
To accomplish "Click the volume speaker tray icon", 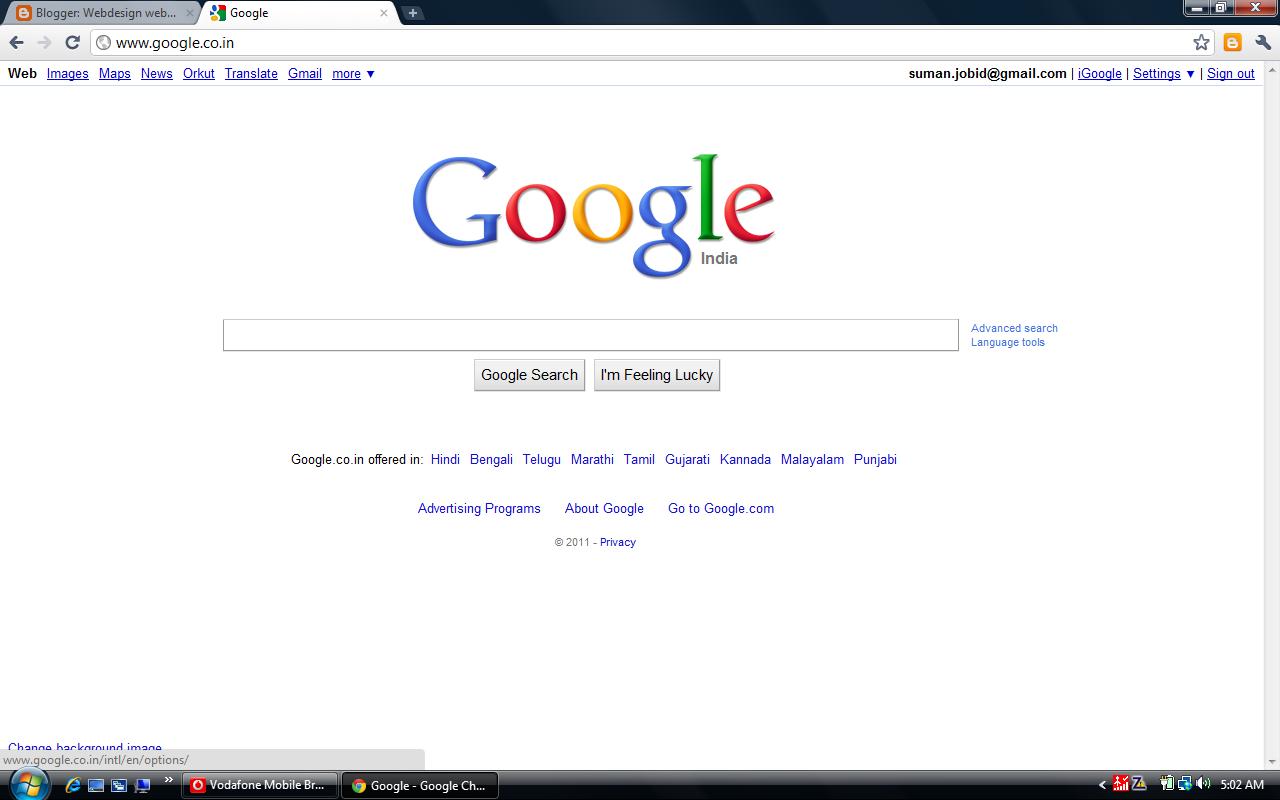I will point(1202,784).
